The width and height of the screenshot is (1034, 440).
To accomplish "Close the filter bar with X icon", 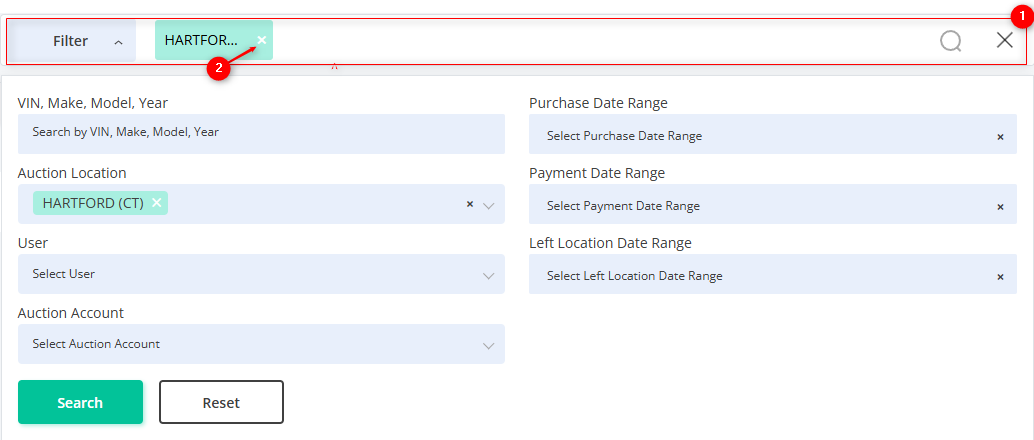I will (x=1005, y=40).
